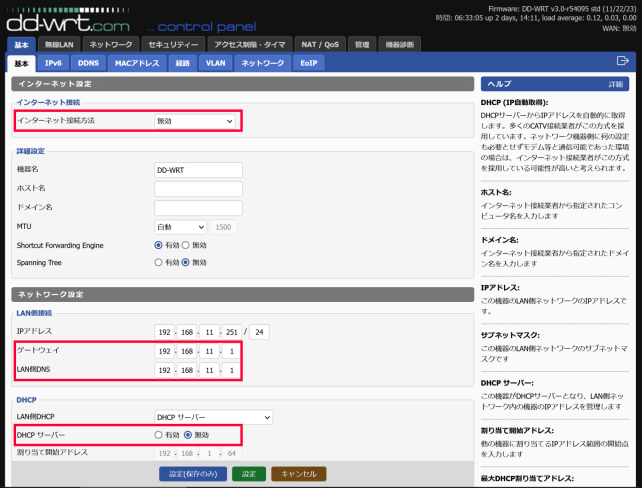Screen dimensions: 642x488
Task: Click the green 設定 apply button
Action: click(249, 474)
